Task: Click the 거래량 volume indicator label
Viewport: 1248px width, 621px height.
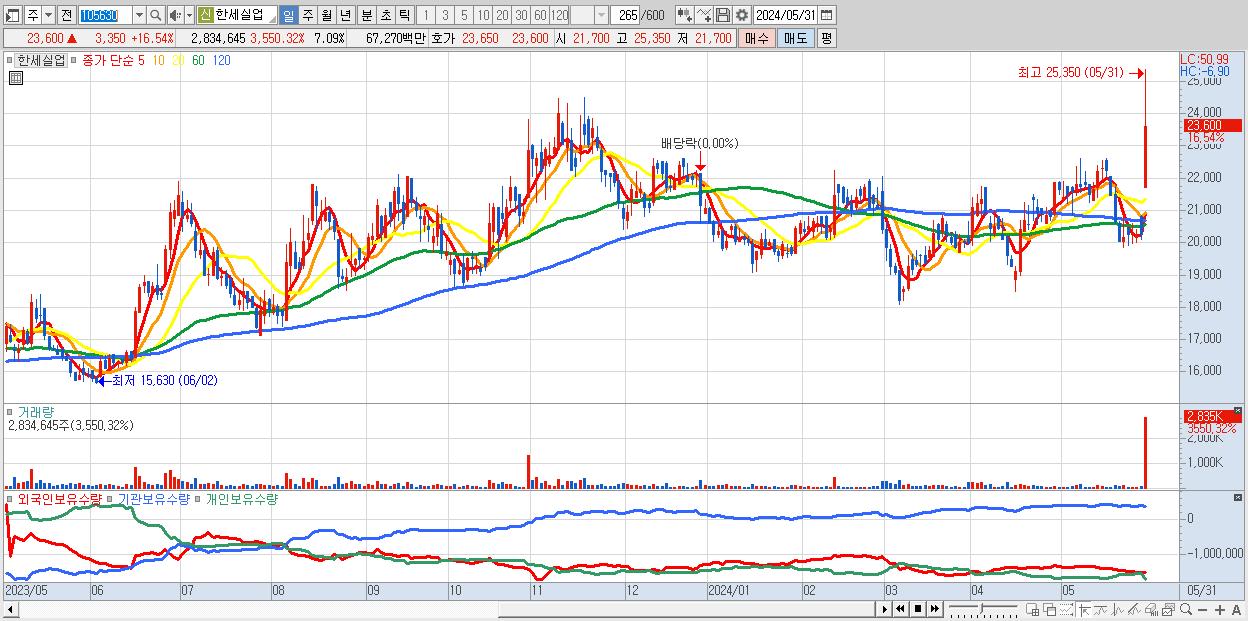Action: pos(35,412)
